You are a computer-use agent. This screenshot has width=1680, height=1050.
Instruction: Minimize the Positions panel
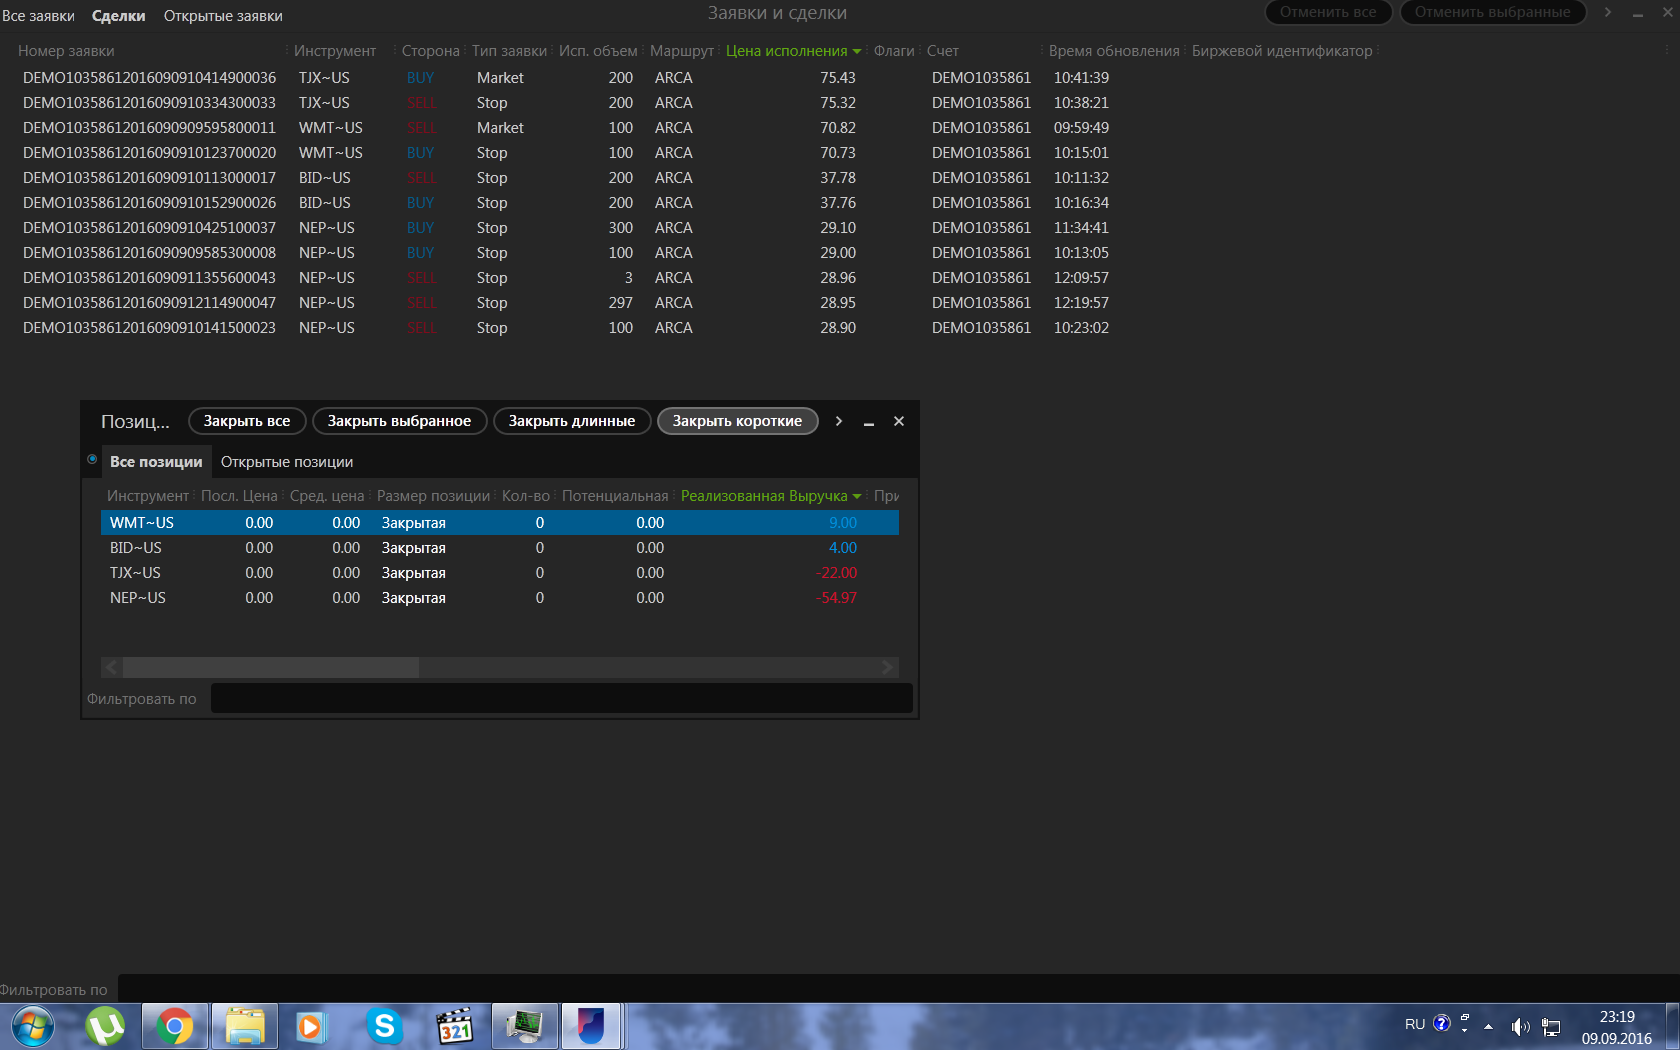[x=869, y=422]
